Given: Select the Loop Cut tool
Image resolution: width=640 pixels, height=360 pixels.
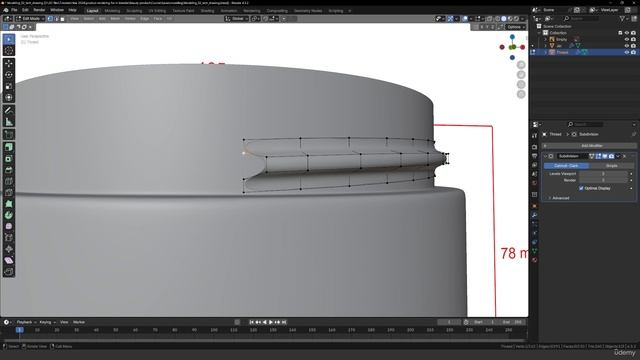Looking at the screenshot, I should [9, 181].
